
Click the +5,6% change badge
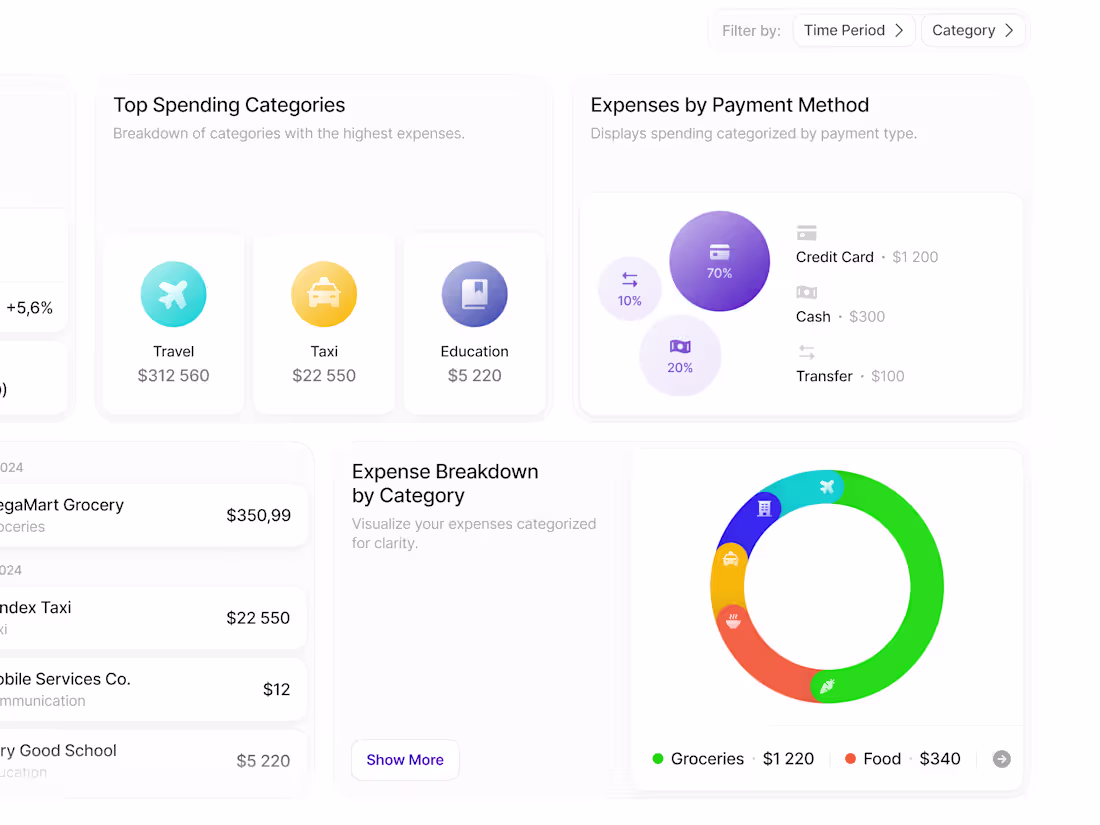tap(31, 307)
